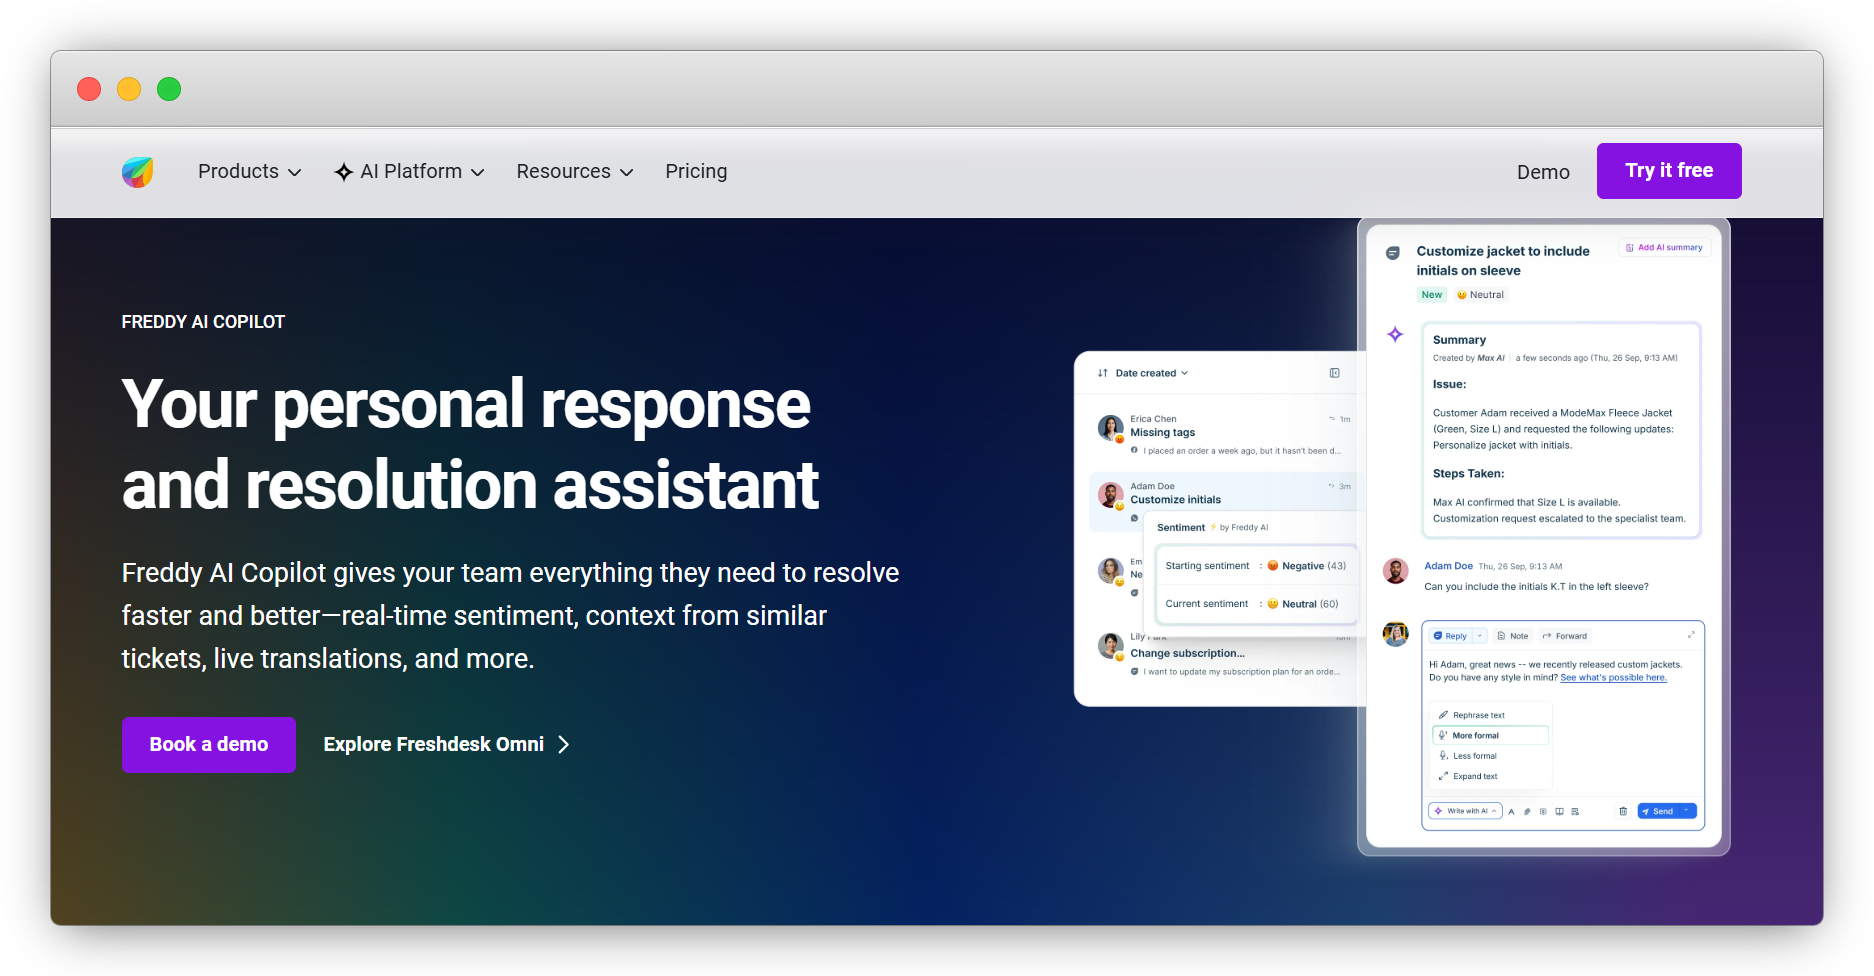This screenshot has width=1874, height=976.
Task: Go to the Pricing page
Action: (x=696, y=172)
